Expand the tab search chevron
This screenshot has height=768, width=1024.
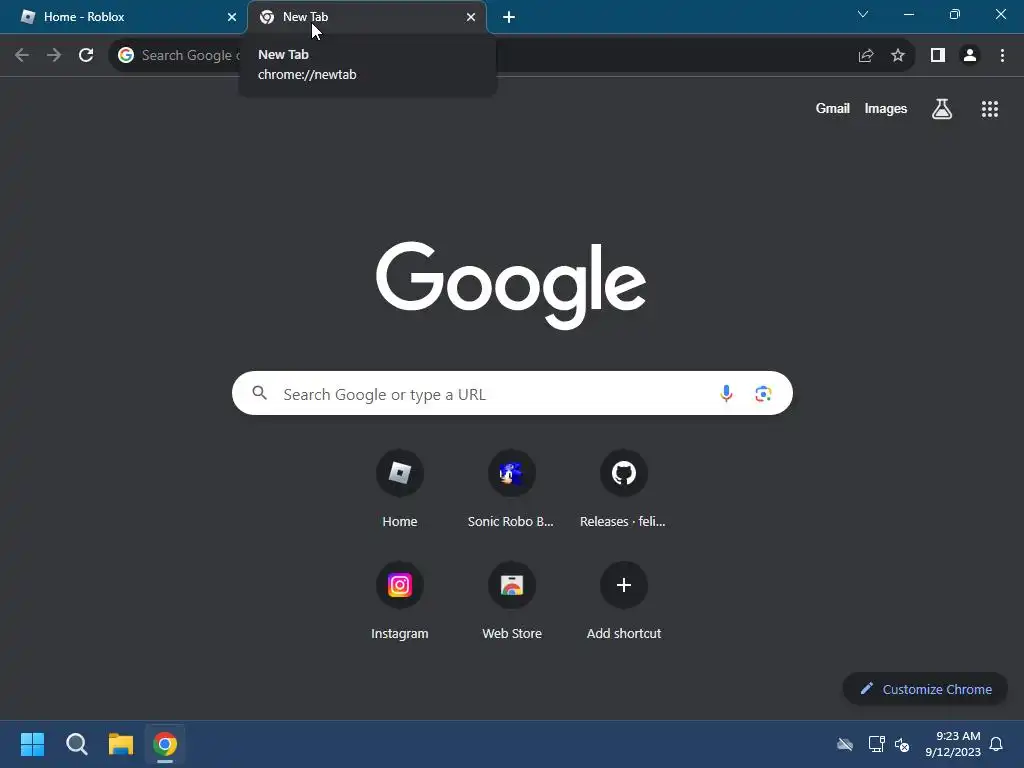(863, 14)
